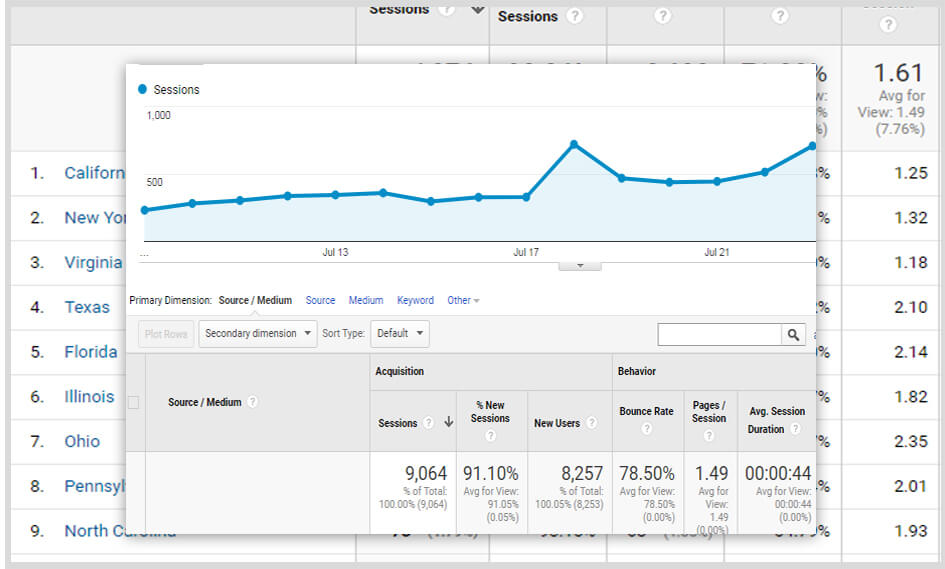Click the help icon under Pages / Session
945x569 pixels.
pyautogui.click(x=709, y=436)
